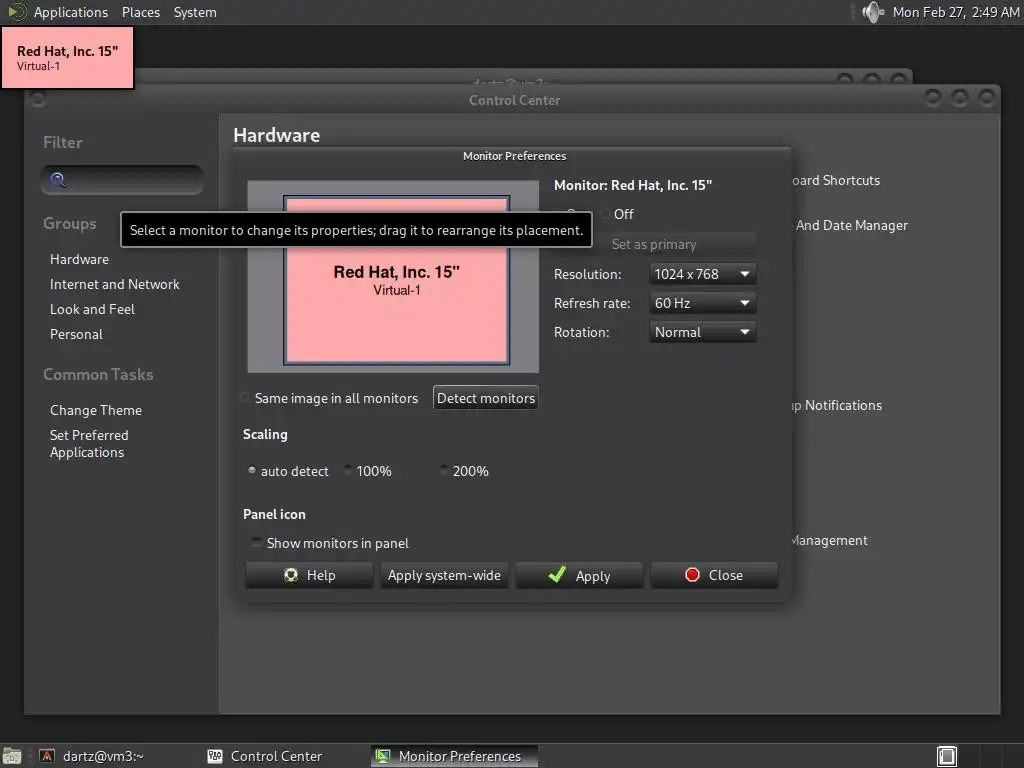The width and height of the screenshot is (1024, 768).
Task: Click workspace switcher icon at bottom right
Action: coord(947,756)
